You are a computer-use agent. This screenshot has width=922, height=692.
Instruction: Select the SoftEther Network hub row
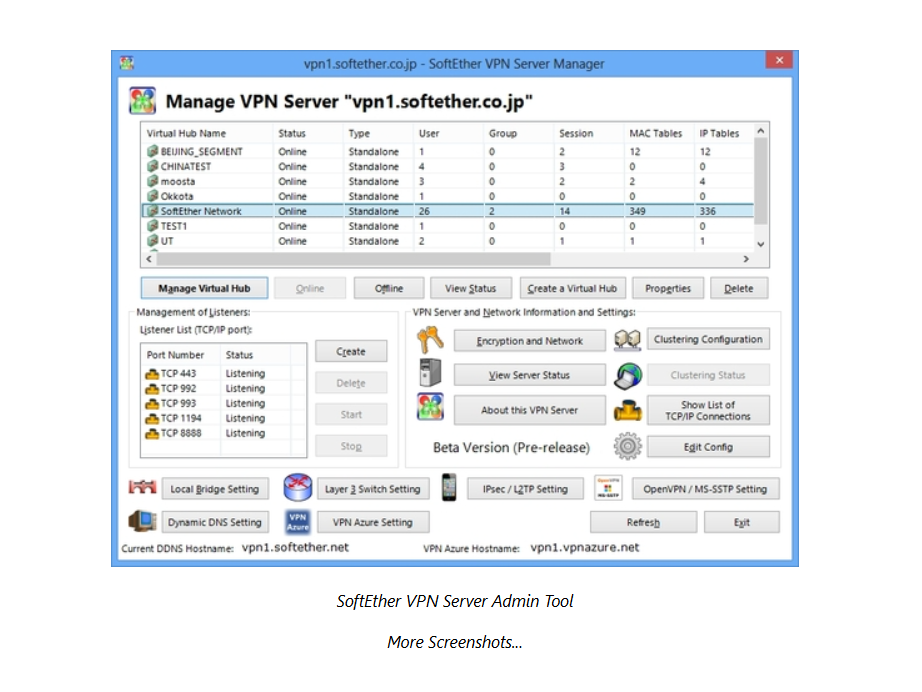pyautogui.click(x=447, y=210)
